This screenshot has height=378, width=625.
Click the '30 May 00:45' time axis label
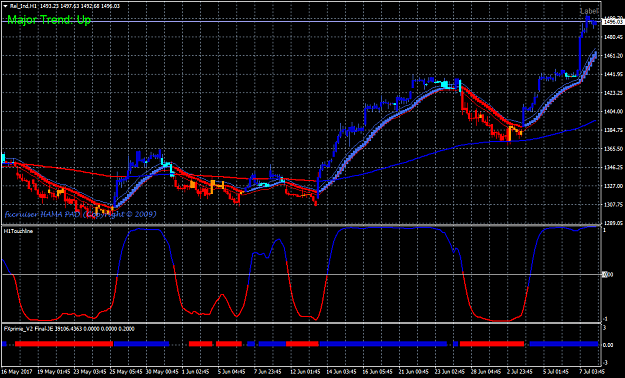(x=162, y=371)
